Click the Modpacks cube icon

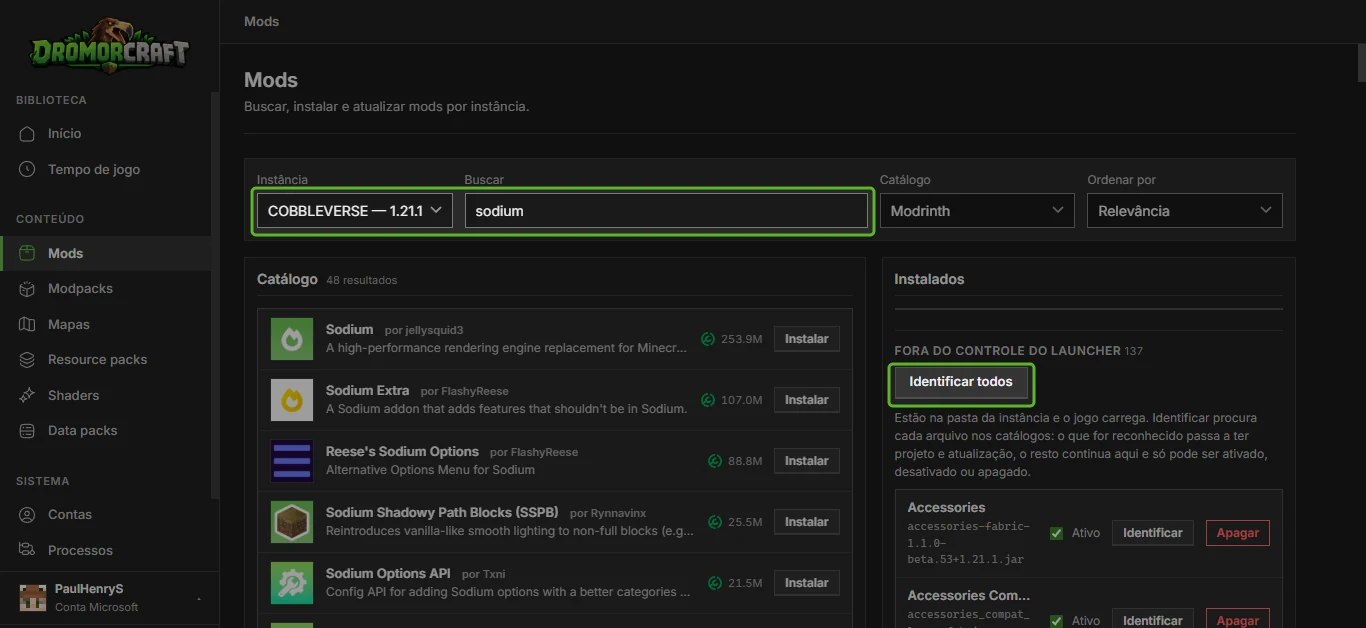click(x=27, y=288)
